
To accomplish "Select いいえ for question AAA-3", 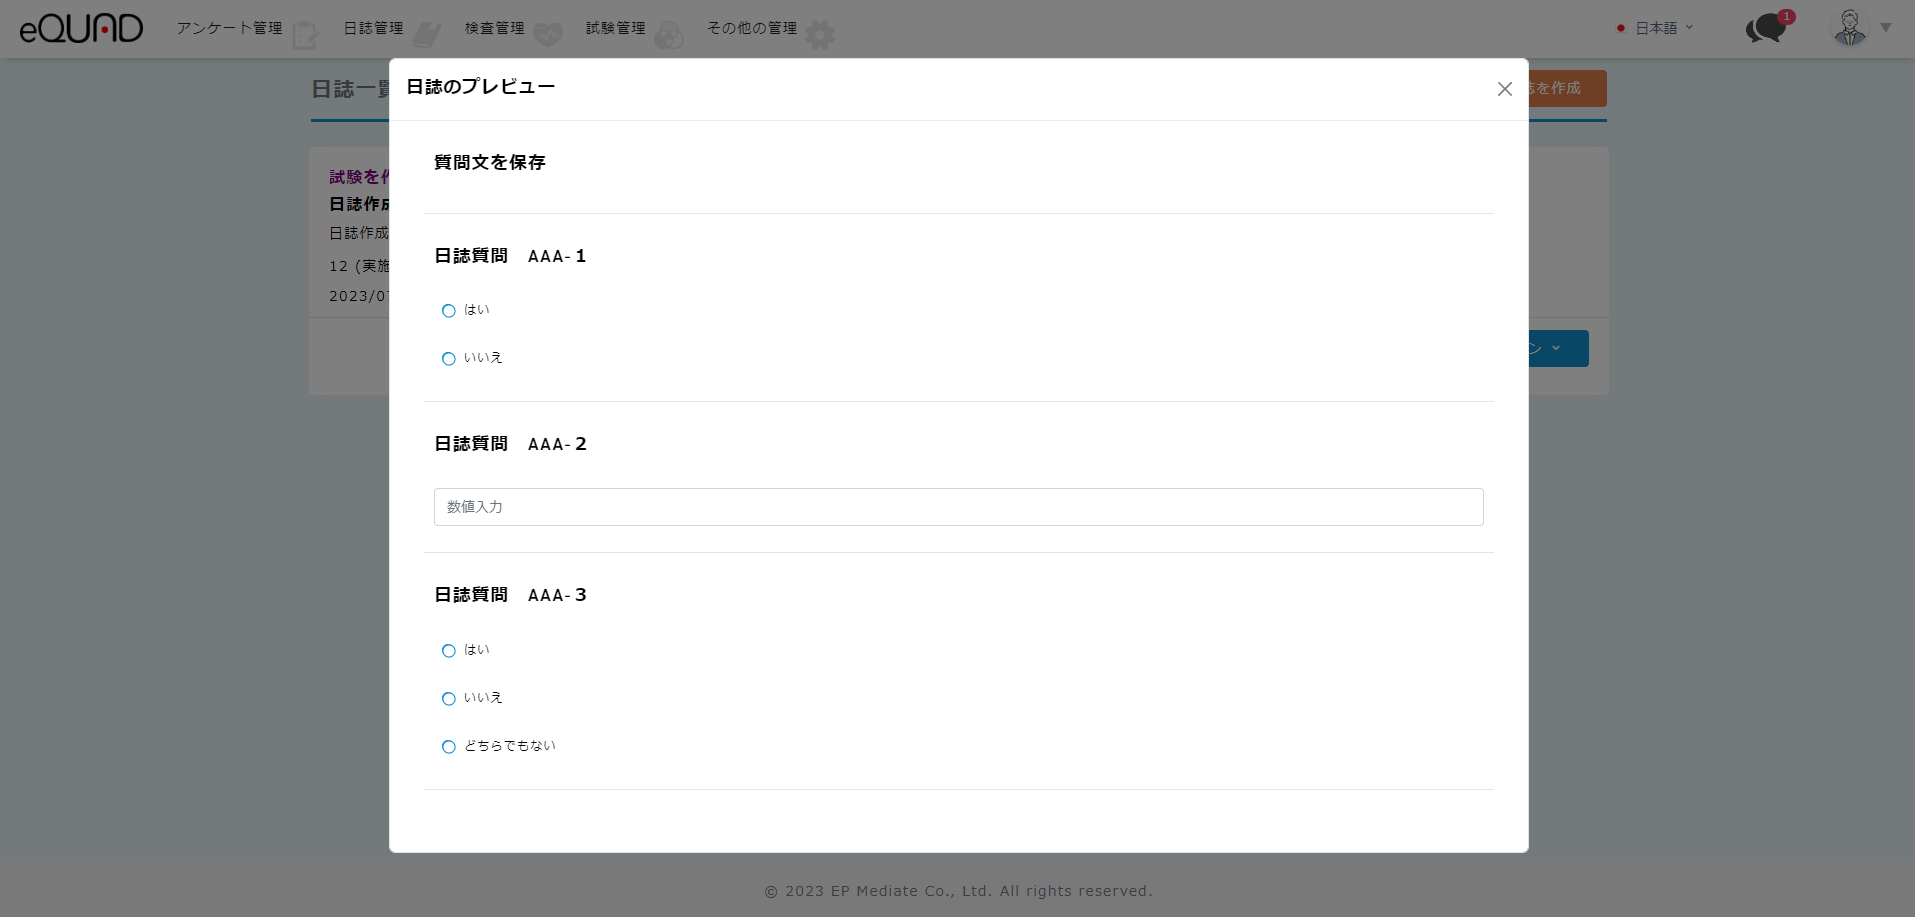I will click(x=449, y=699).
